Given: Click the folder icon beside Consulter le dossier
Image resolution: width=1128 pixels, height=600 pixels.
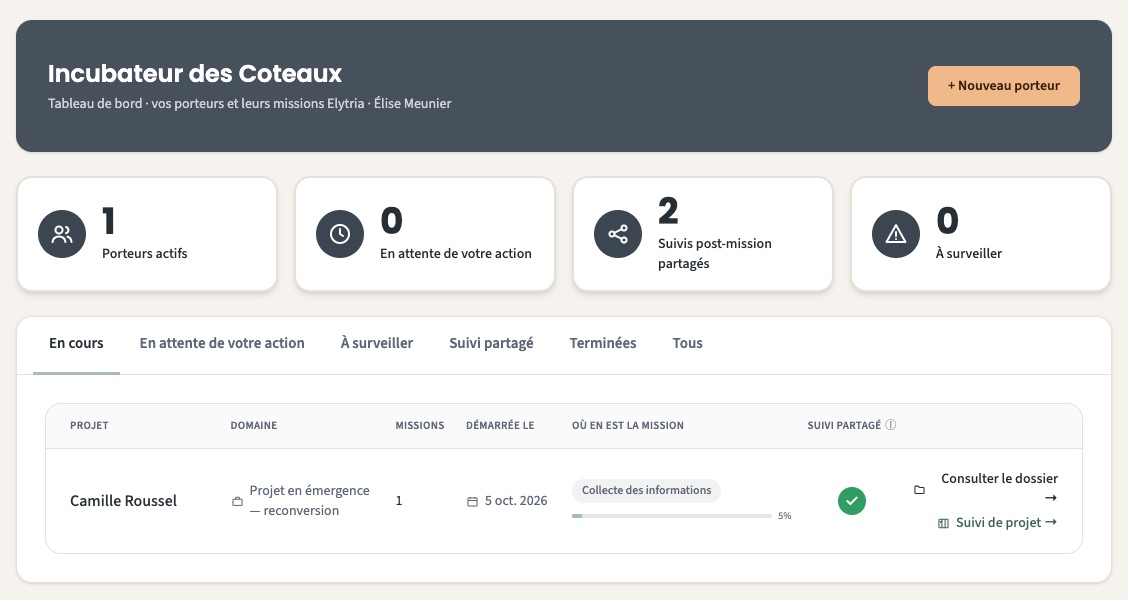Looking at the screenshot, I should click(919, 490).
